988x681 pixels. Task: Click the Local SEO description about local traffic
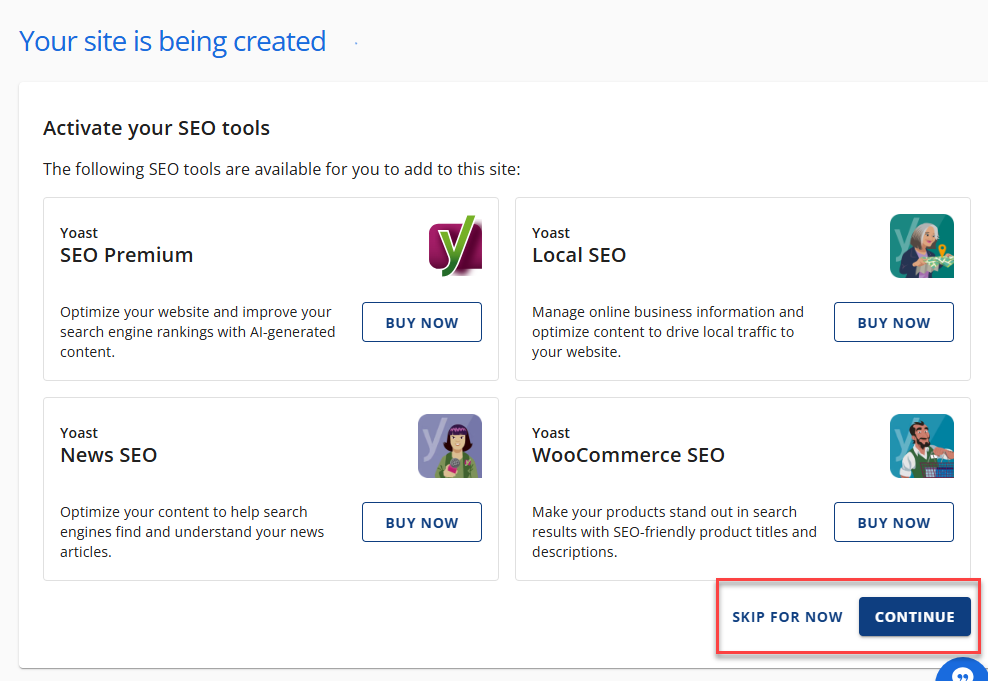coord(667,332)
